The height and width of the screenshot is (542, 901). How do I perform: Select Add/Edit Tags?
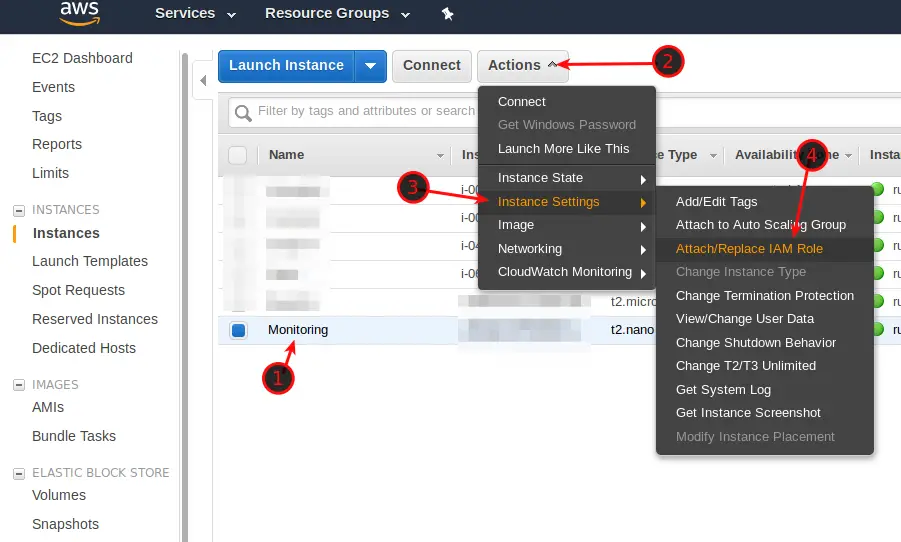click(x=764, y=202)
